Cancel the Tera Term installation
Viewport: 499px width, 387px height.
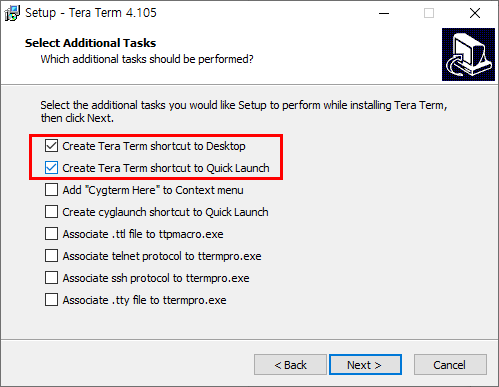(x=450, y=365)
